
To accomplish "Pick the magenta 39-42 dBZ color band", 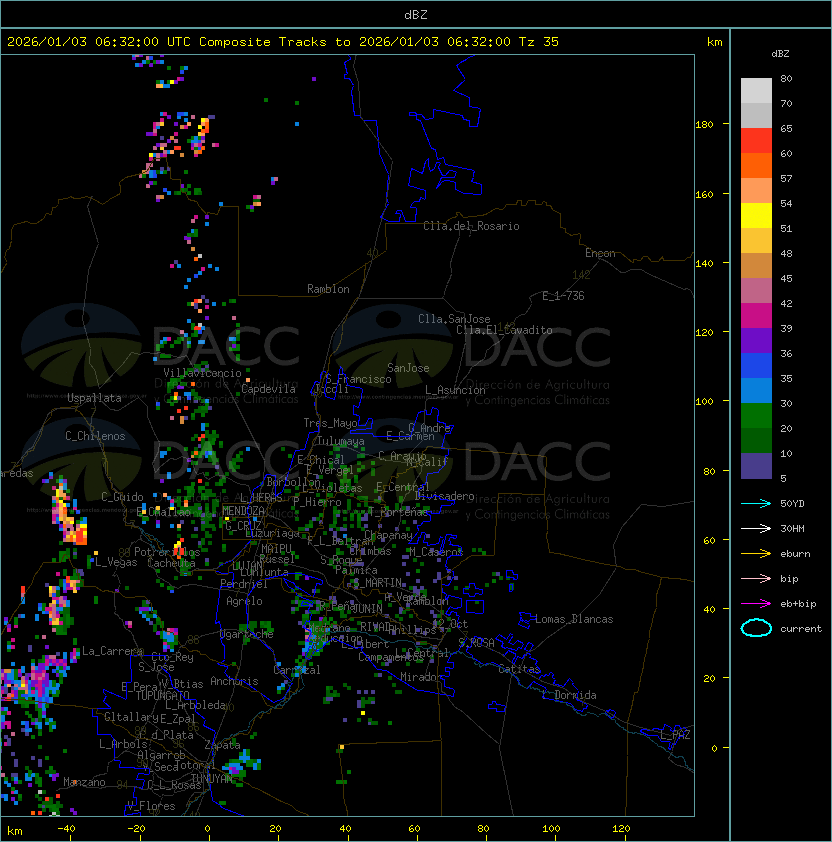I will tap(756, 316).
